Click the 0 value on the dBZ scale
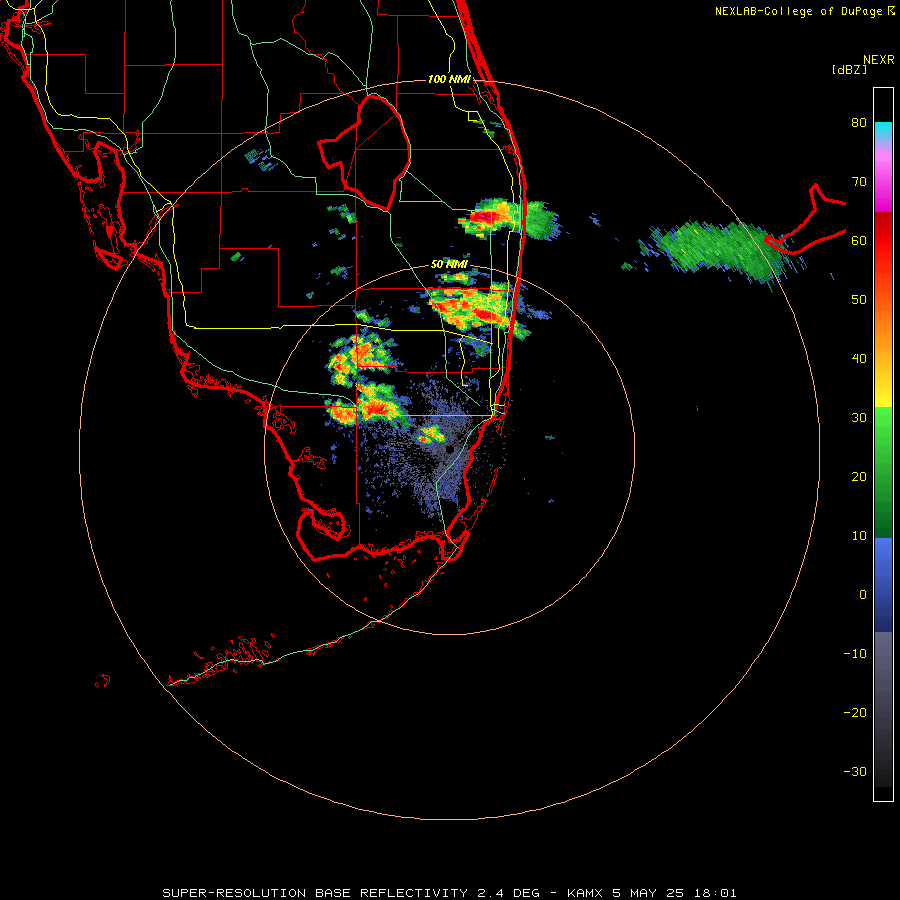 tap(863, 595)
